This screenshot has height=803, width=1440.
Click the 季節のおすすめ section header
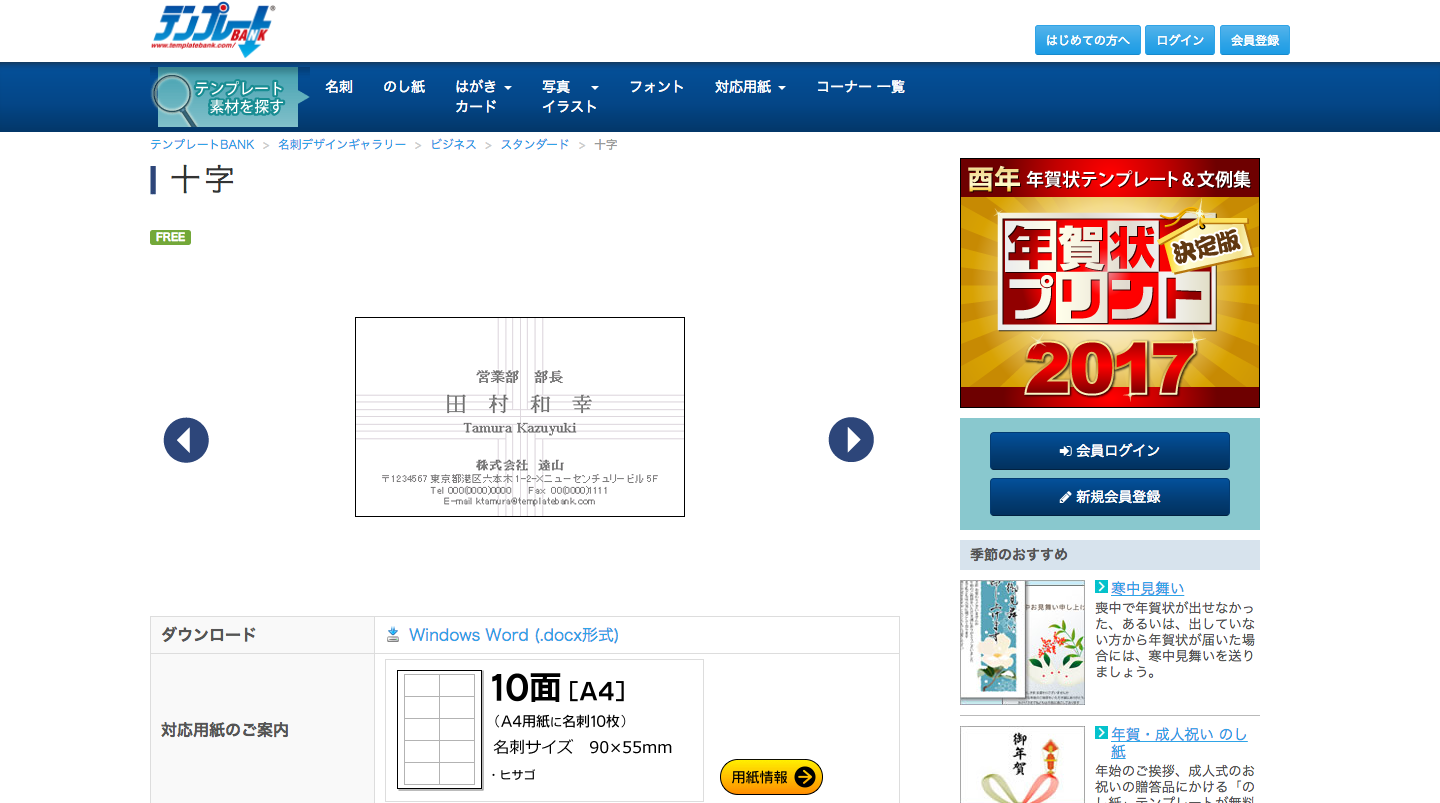[x=1019, y=554]
